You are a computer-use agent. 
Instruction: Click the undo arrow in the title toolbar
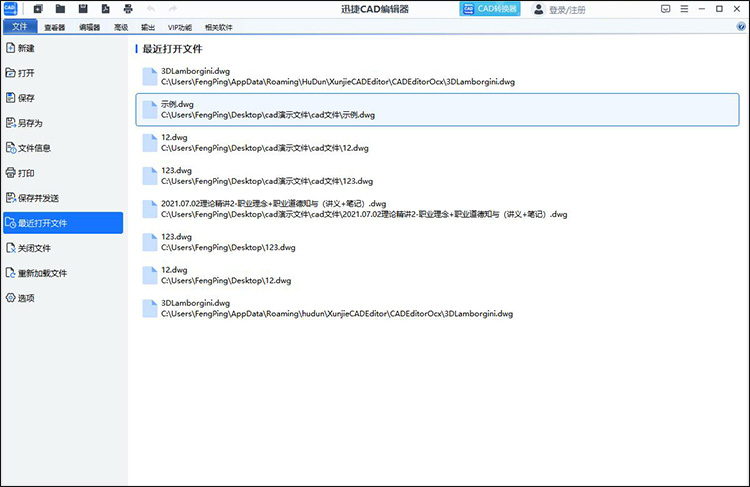click(x=151, y=9)
